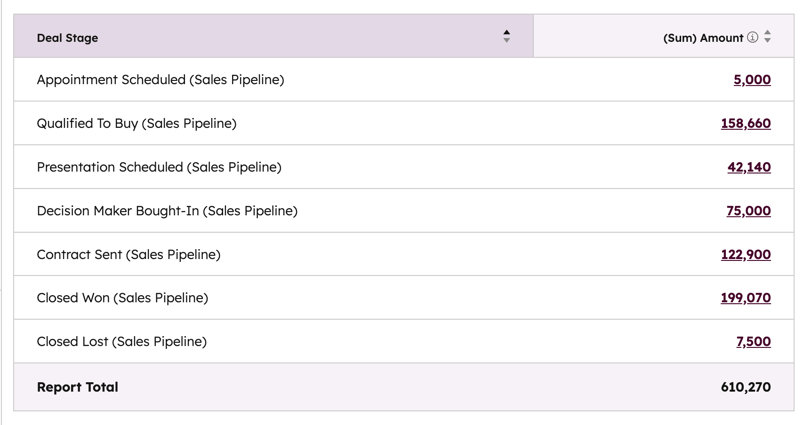Click the (Sum) Amount header label
The height and width of the screenshot is (425, 804).
(x=702, y=38)
